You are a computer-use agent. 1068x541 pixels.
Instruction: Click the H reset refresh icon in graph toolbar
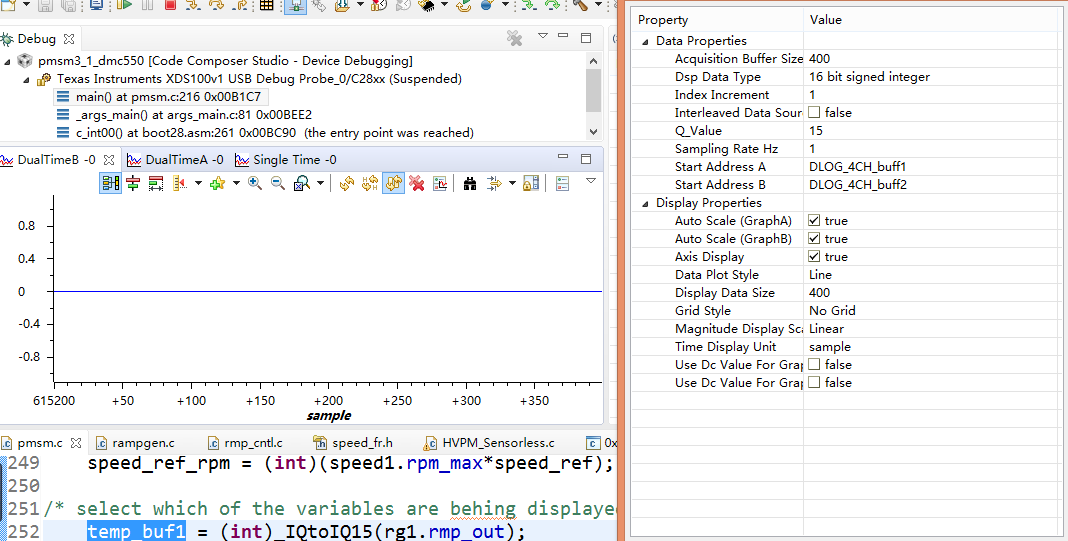tap(370, 183)
